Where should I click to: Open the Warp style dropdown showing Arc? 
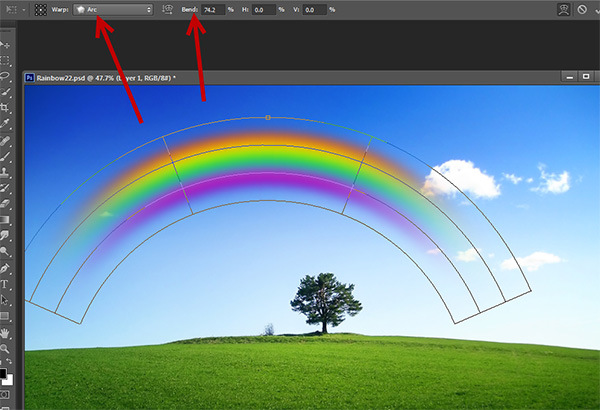point(115,9)
